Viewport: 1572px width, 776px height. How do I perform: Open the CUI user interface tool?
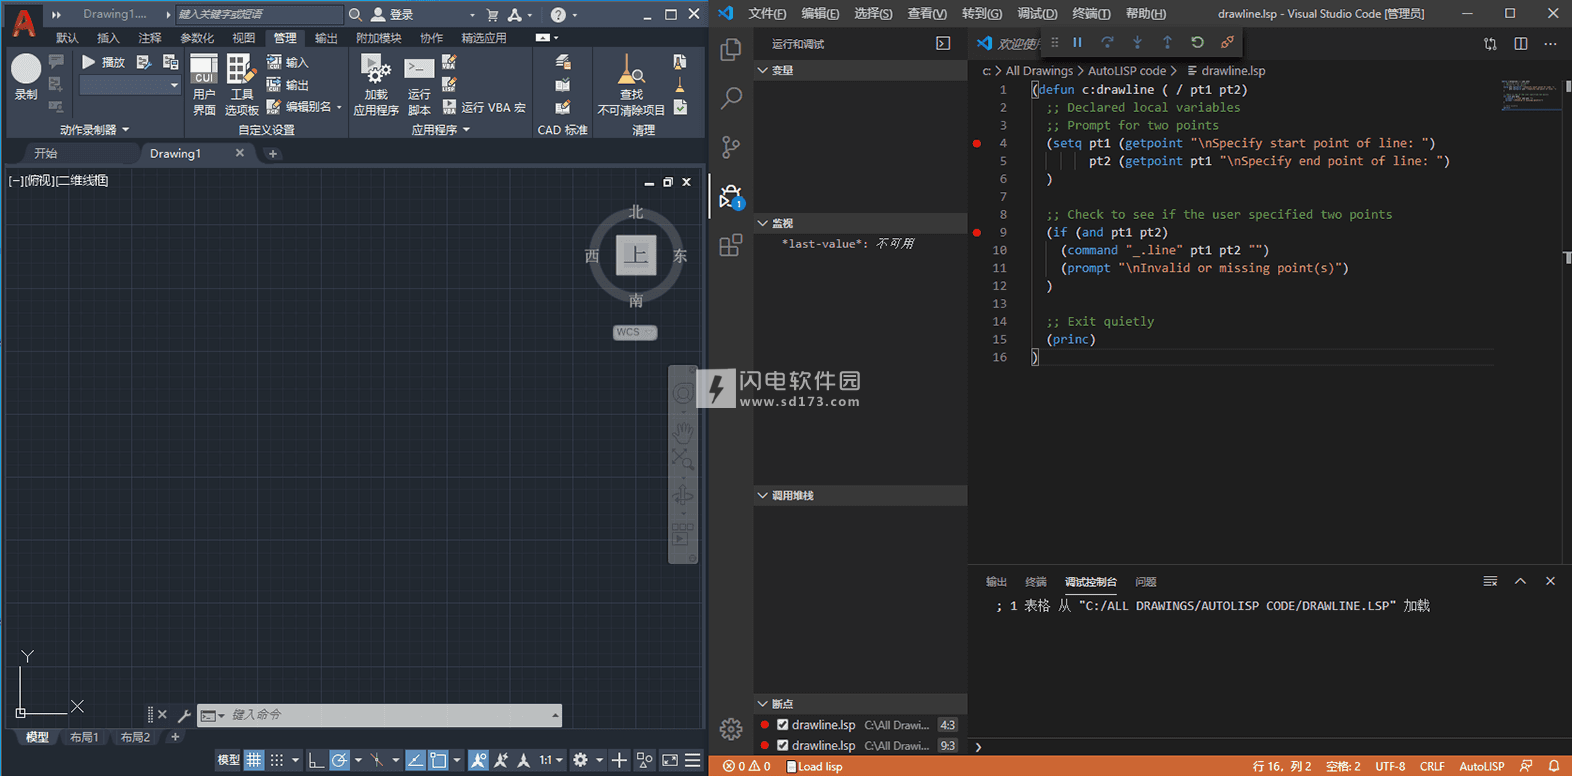tap(204, 85)
